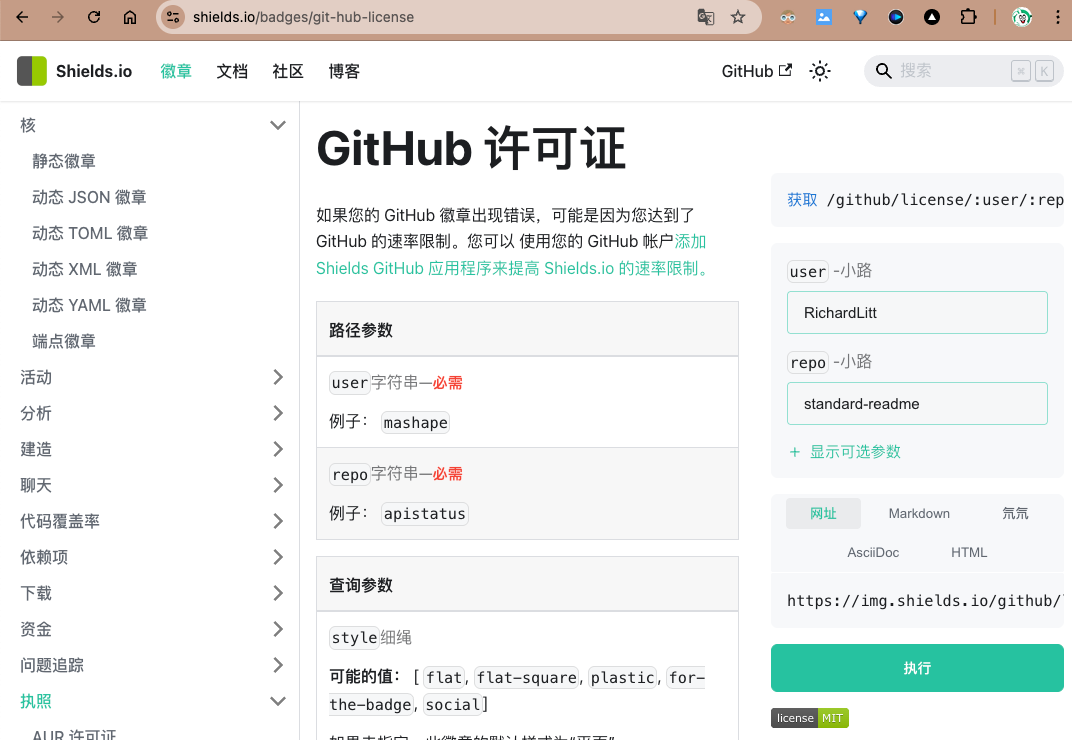This screenshot has height=740, width=1072.
Task: Open 动态 YAML 徽章 in sidebar
Action: tap(90, 305)
